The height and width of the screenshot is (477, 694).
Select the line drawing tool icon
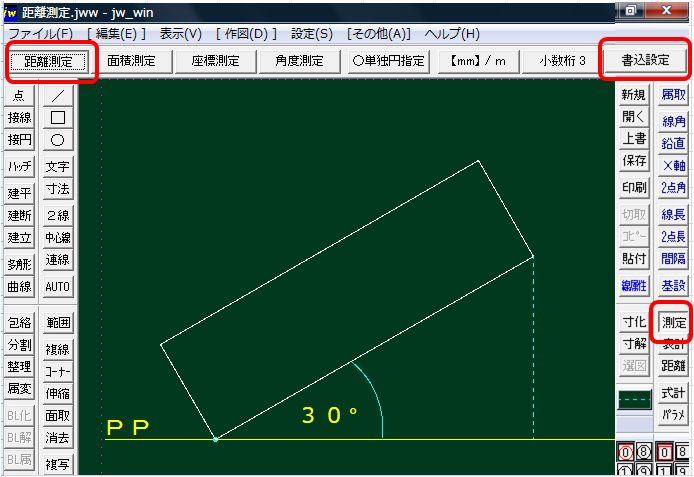click(58, 95)
